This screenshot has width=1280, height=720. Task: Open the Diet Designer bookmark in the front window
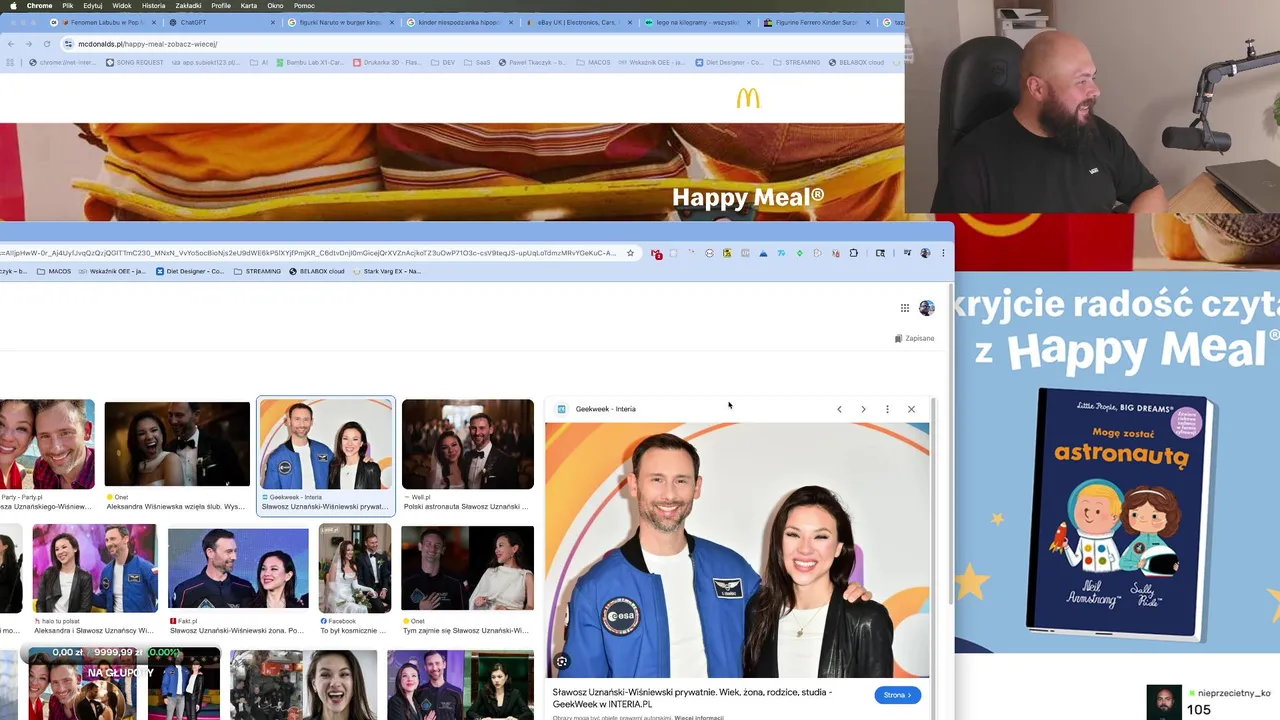click(x=190, y=271)
